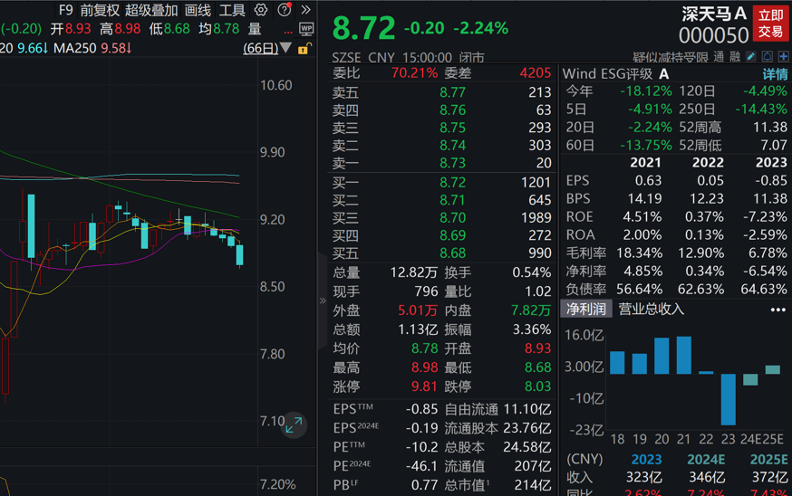Image resolution: width=792 pixels, height=496 pixels.
Task: Click the Wind ESG评级 label
Action: 608,74
